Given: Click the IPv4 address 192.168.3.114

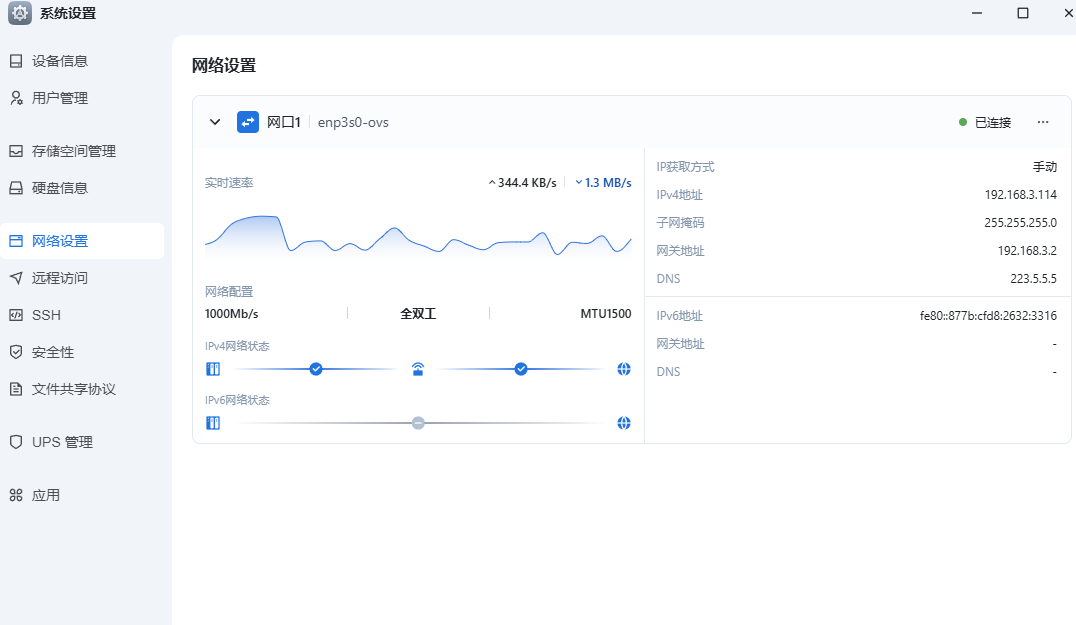Looking at the screenshot, I should pos(1020,195).
